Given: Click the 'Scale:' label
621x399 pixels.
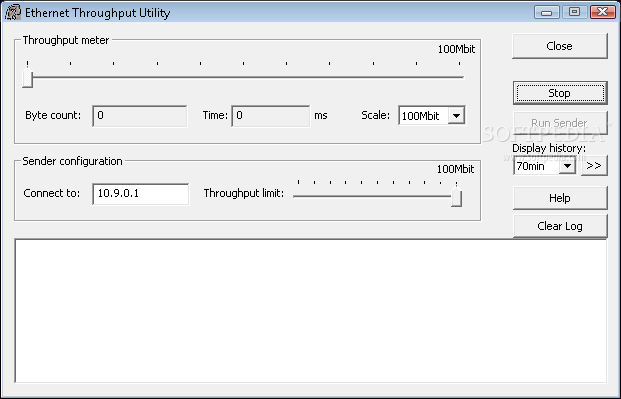Looking at the screenshot, I should [x=375, y=115].
